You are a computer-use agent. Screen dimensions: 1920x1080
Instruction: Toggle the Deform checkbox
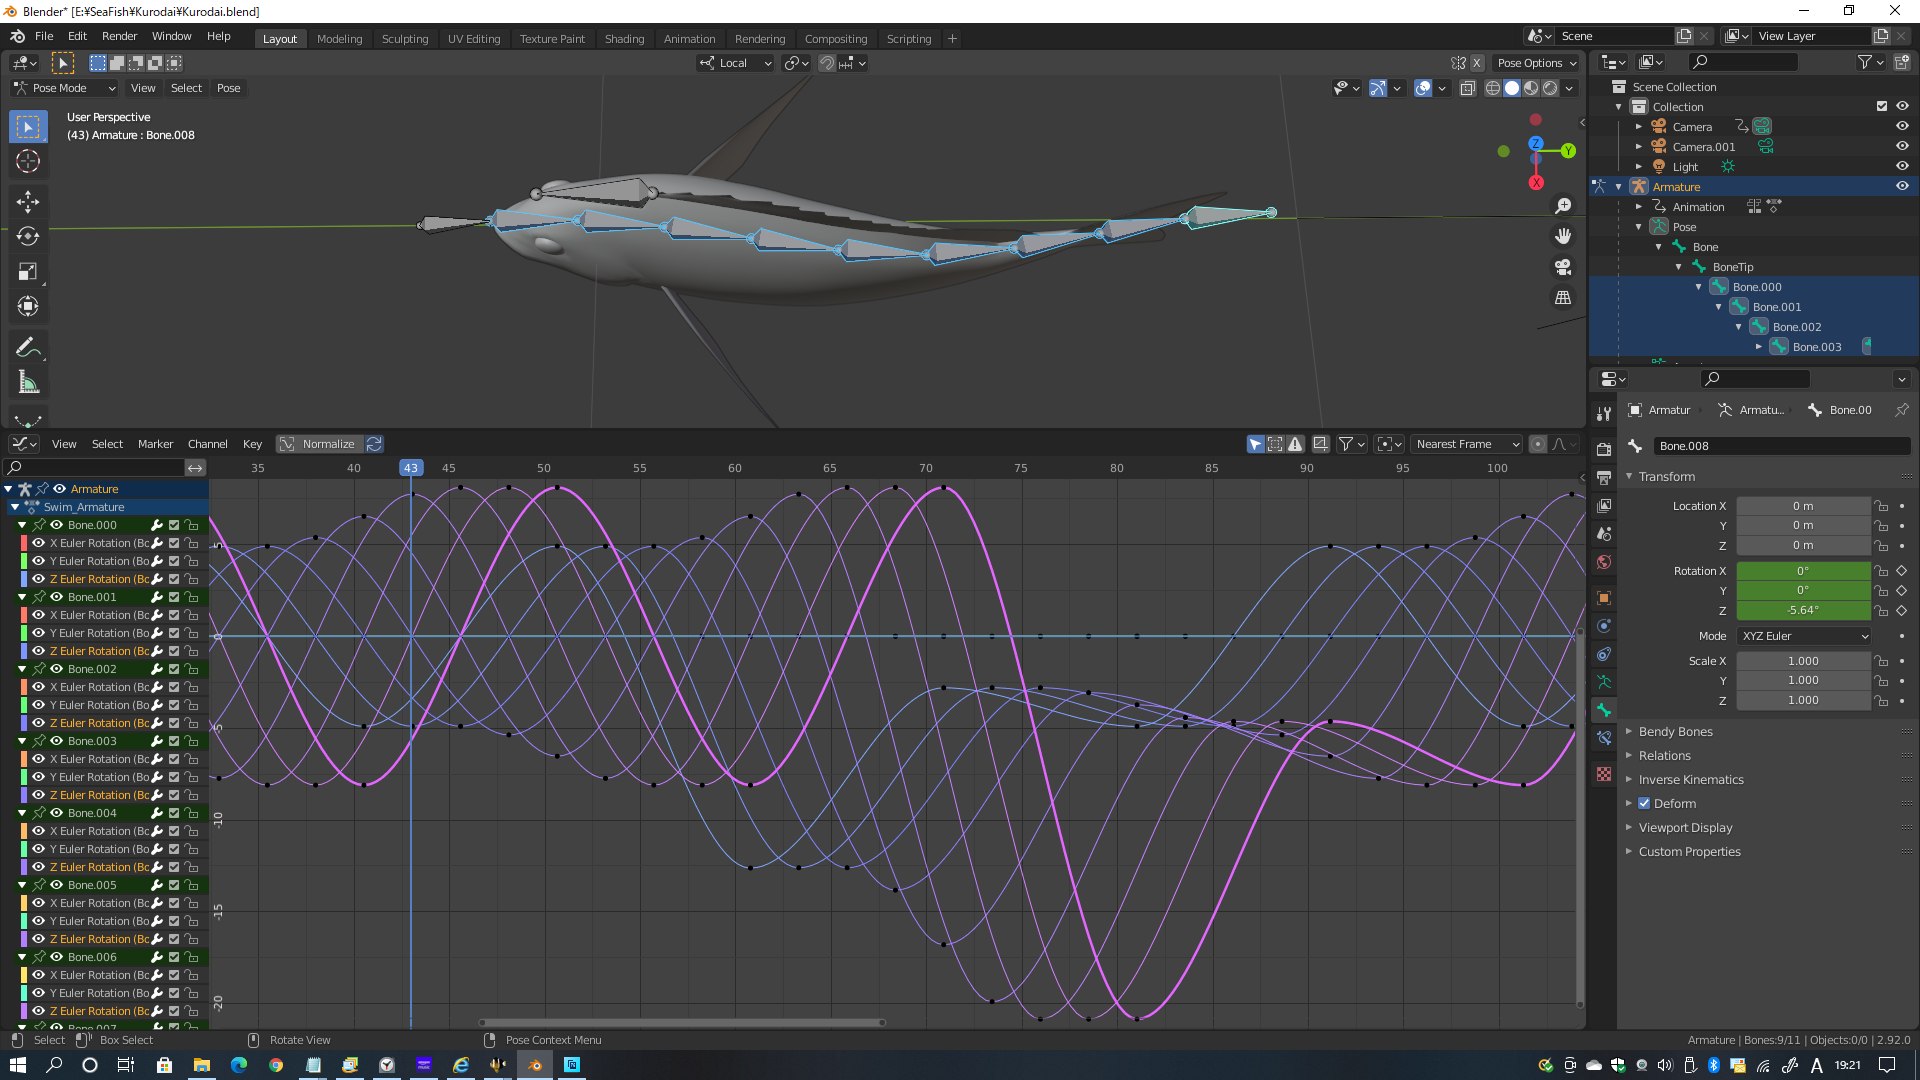(1644, 803)
